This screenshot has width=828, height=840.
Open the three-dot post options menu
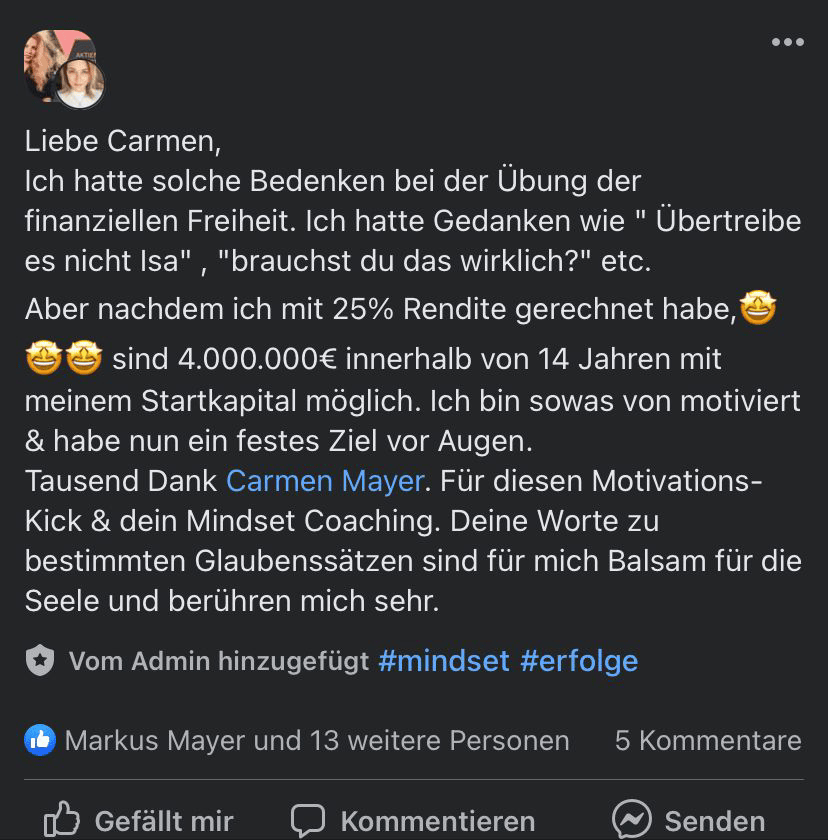[x=787, y=42]
